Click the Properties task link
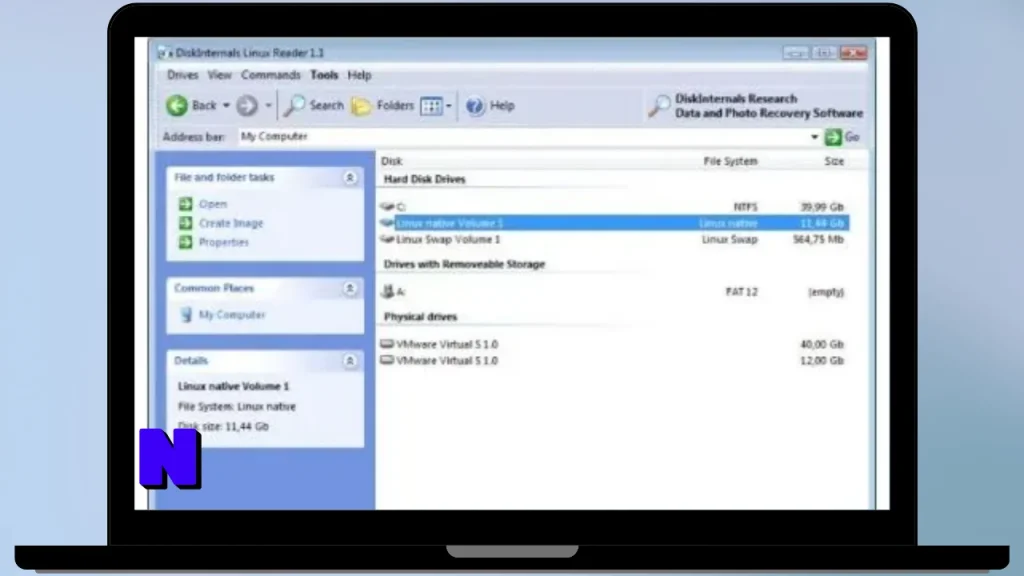The image size is (1024, 576). tap(224, 242)
